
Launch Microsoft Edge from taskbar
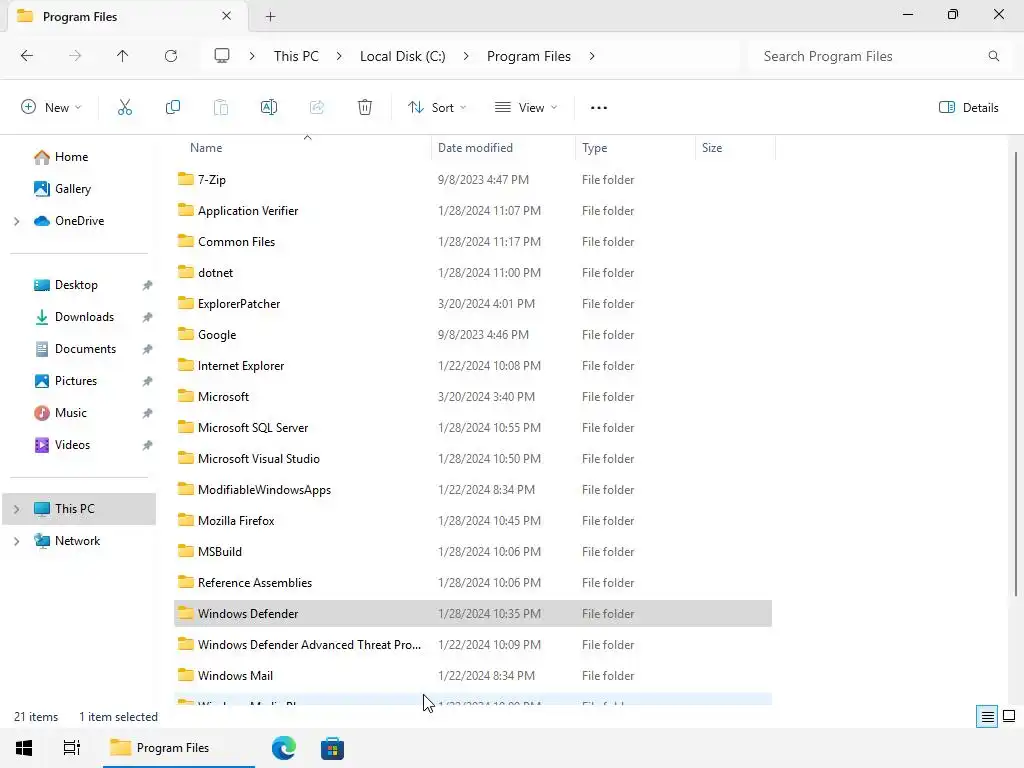tap(283, 748)
